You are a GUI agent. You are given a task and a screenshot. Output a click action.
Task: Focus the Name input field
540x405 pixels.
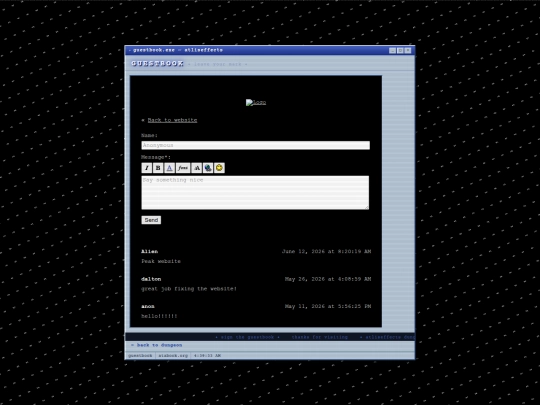pos(256,145)
